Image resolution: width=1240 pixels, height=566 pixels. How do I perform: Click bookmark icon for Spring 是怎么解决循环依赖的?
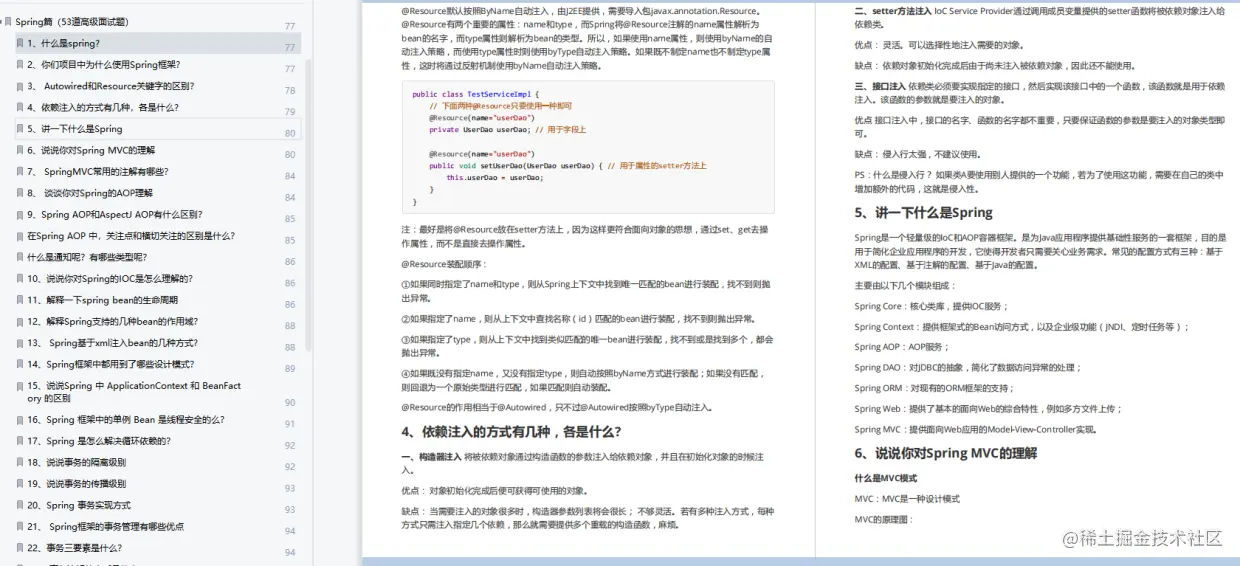tap(19, 441)
